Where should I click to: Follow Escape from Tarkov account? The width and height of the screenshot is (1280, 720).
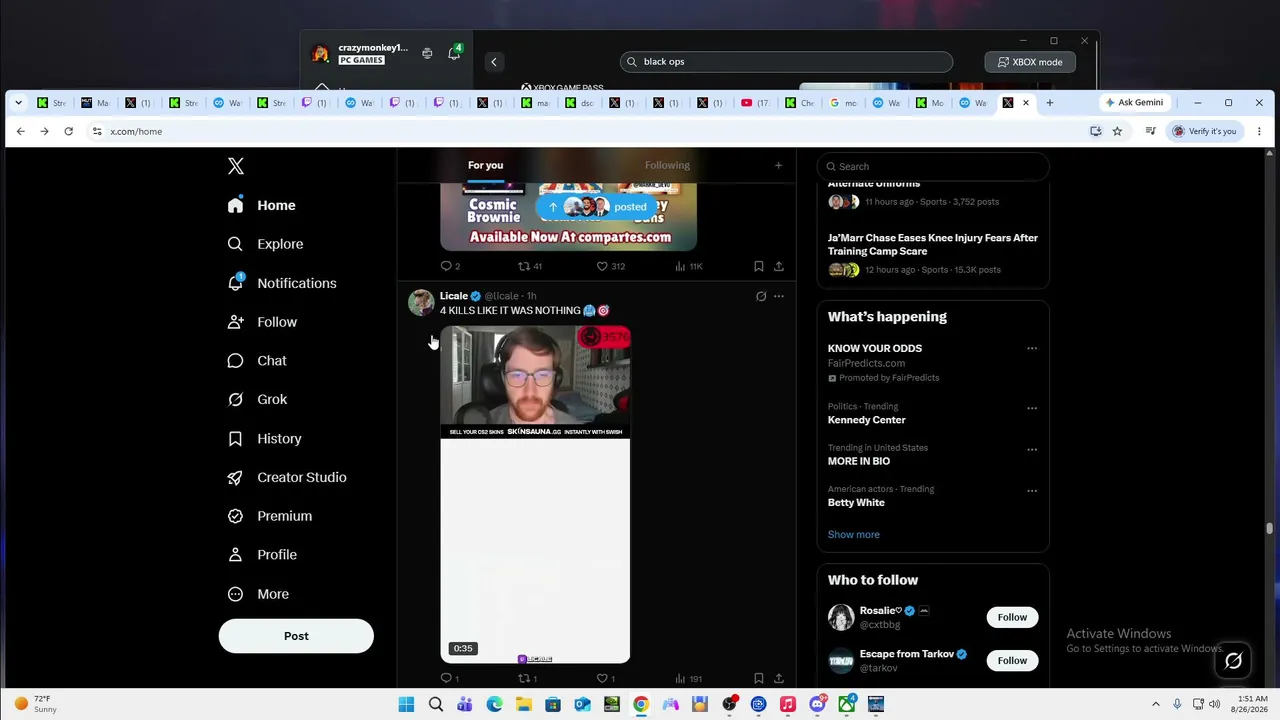1012,660
